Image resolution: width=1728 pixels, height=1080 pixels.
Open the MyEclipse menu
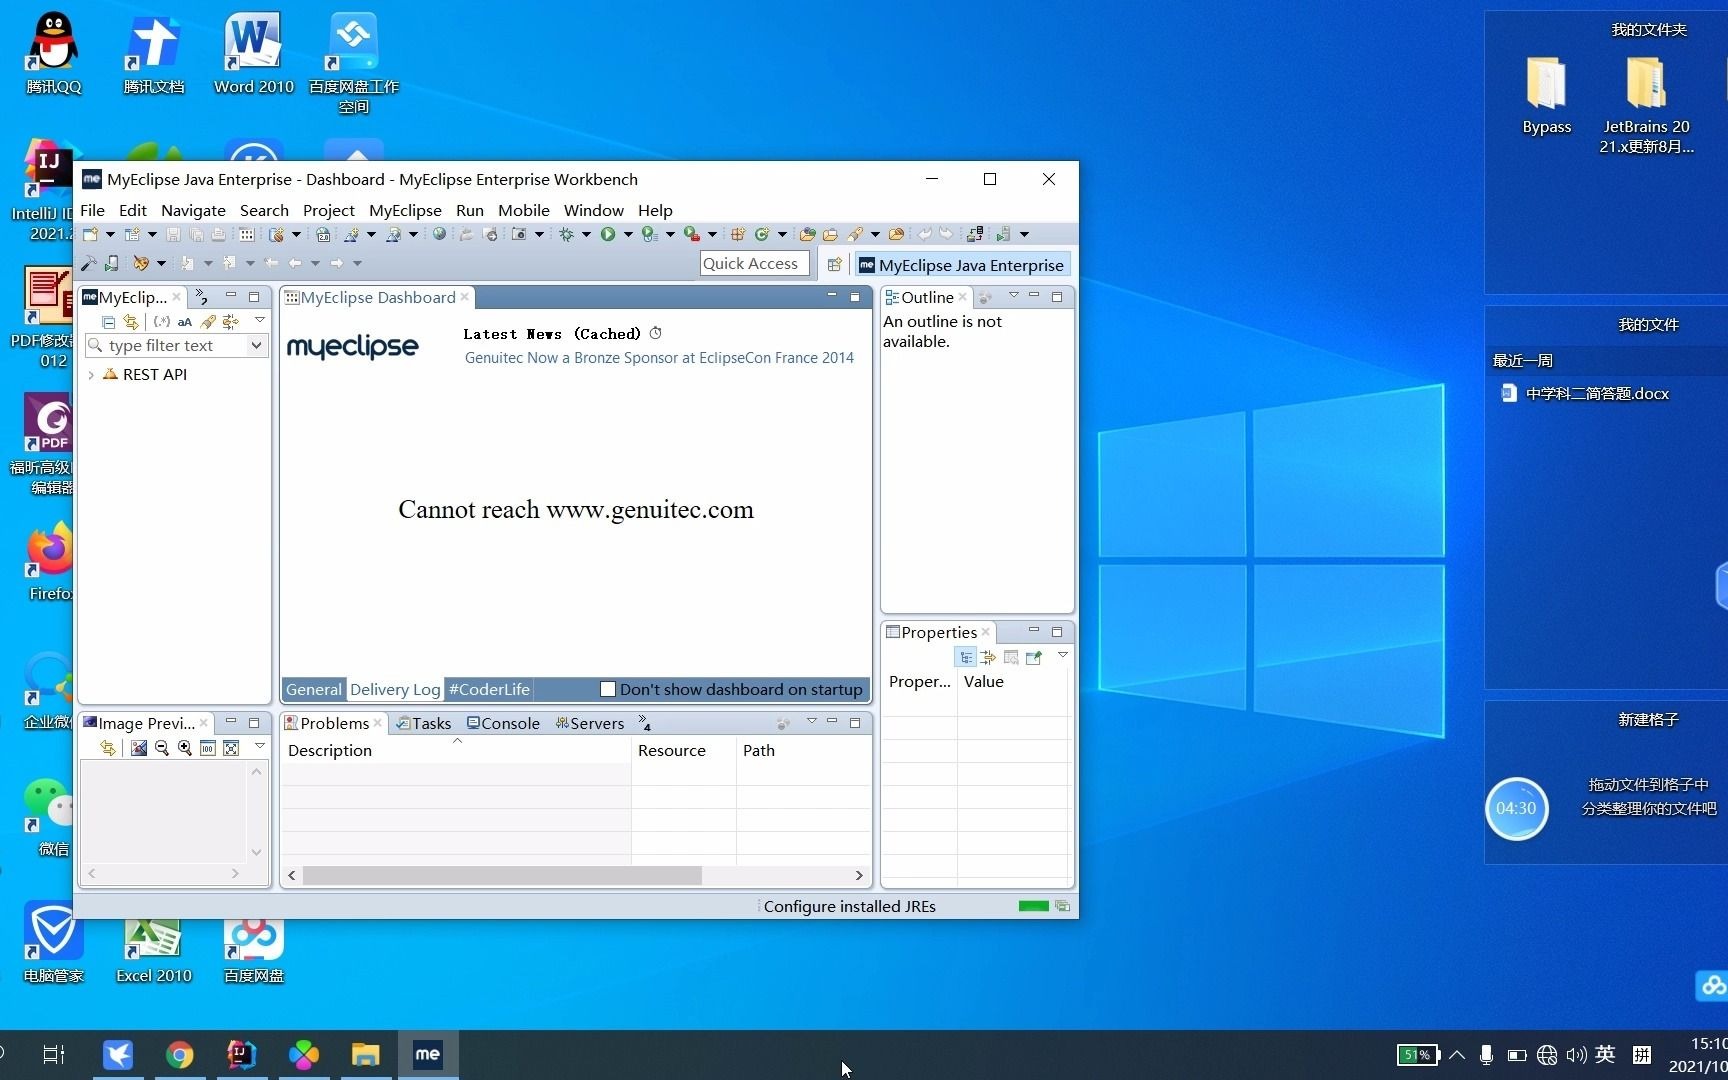pyautogui.click(x=405, y=210)
